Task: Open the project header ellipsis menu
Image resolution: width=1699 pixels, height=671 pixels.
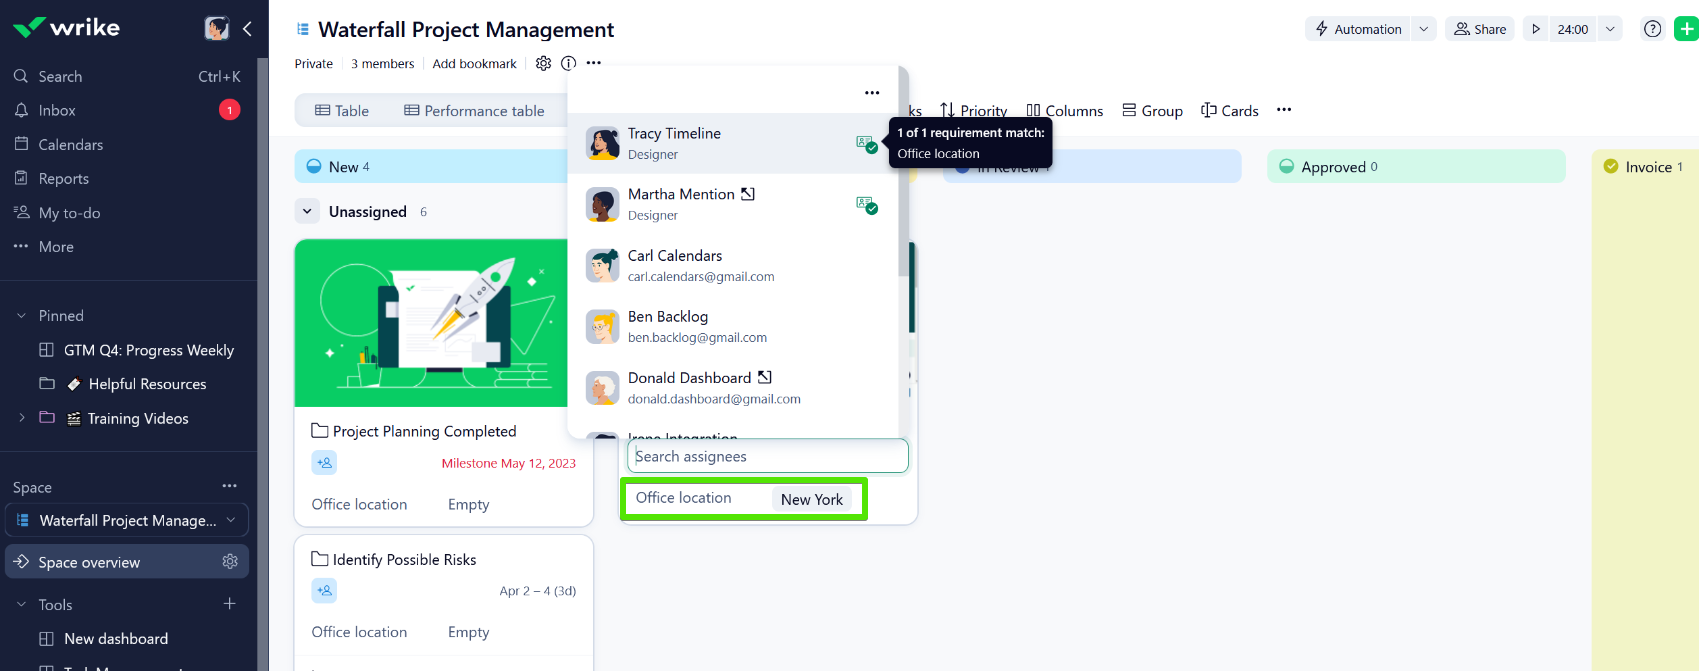Action: pos(594,63)
